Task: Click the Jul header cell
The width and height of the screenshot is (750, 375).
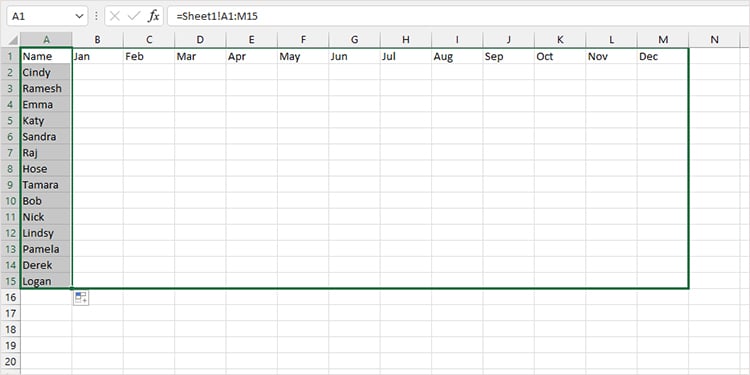Action: 406,56
